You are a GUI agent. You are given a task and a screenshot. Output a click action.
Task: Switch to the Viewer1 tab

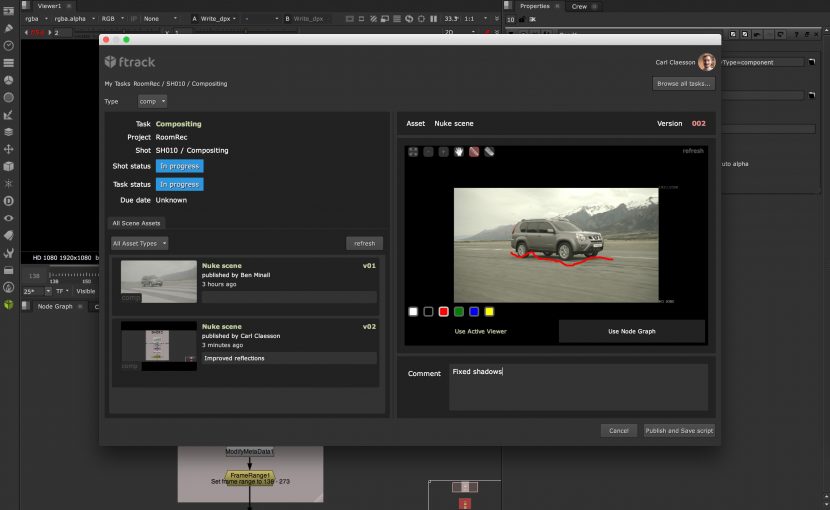49,6
